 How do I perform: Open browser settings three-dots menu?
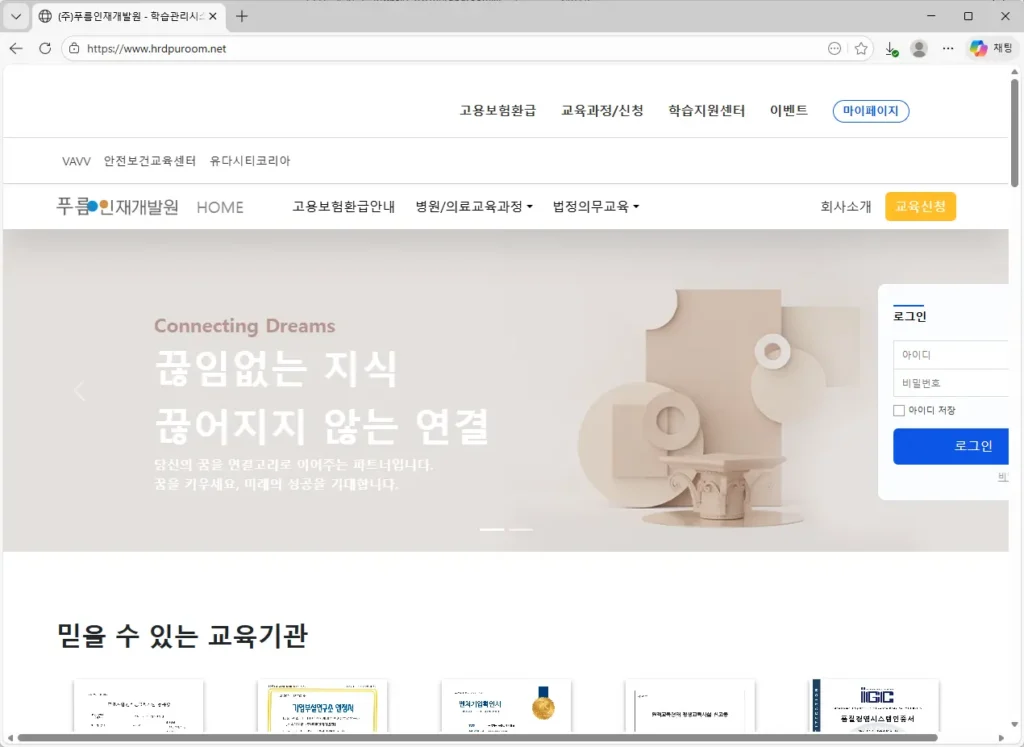click(948, 48)
